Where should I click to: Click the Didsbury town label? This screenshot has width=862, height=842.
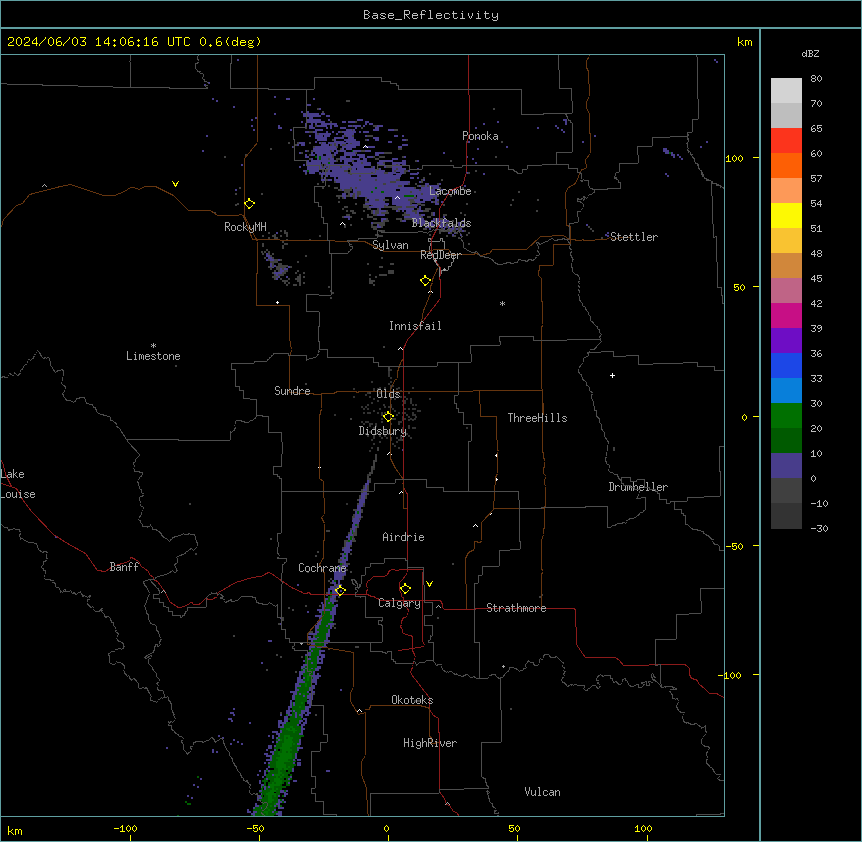(383, 431)
